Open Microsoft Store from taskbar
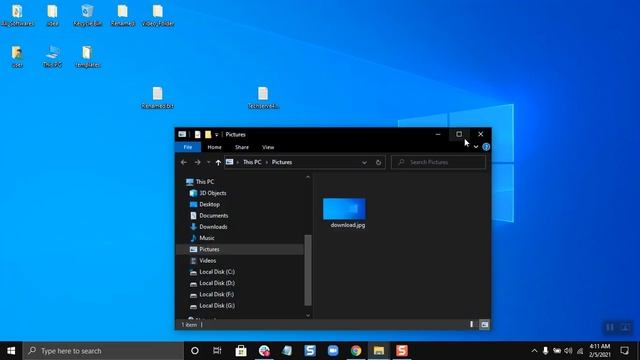The width and height of the screenshot is (640, 360). [x=241, y=351]
